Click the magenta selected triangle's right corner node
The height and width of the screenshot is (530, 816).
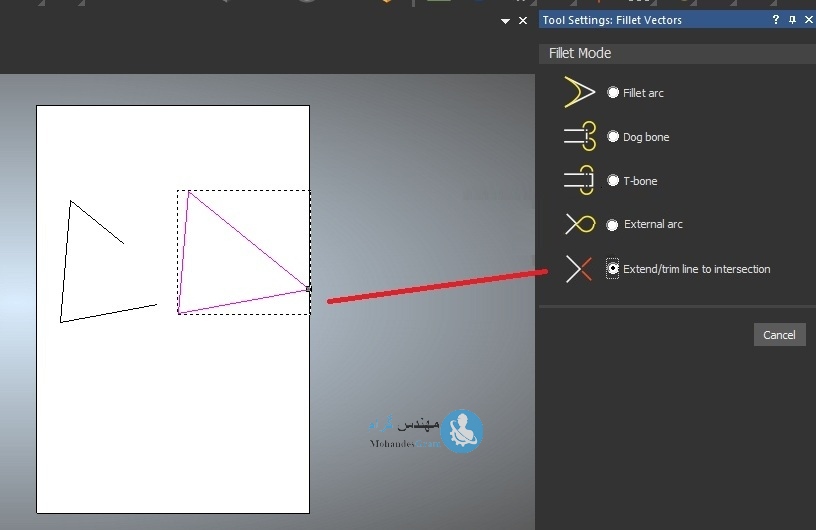point(308,289)
